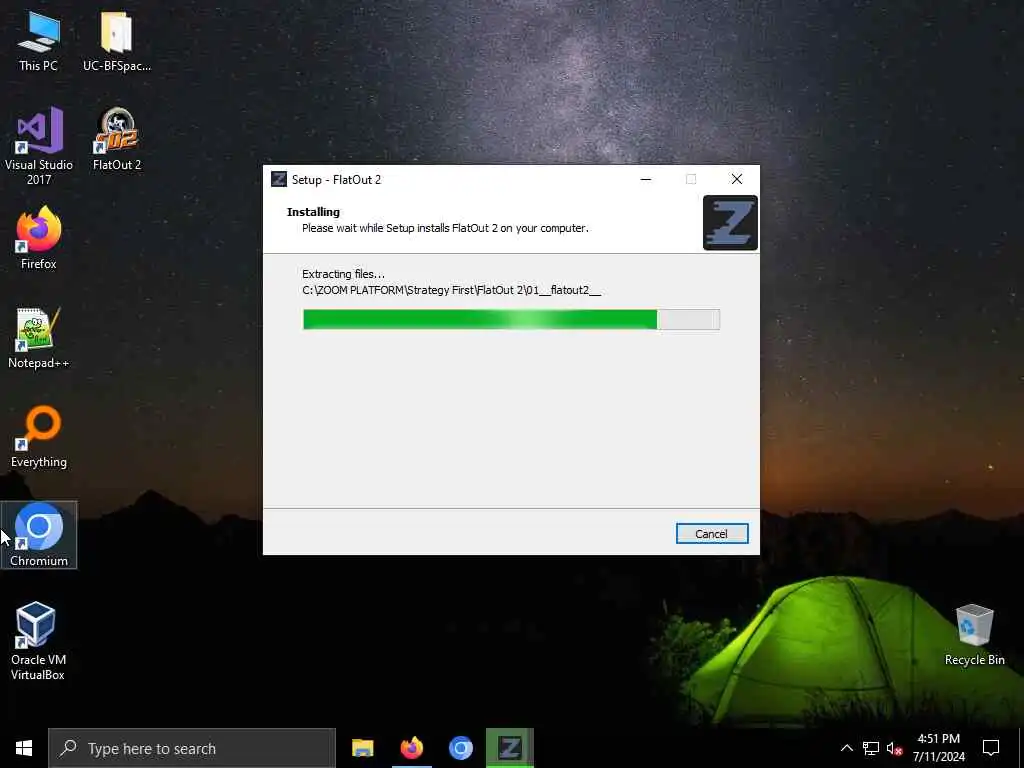Open the network status tray icon
This screenshot has height=768, width=1024.
871,748
